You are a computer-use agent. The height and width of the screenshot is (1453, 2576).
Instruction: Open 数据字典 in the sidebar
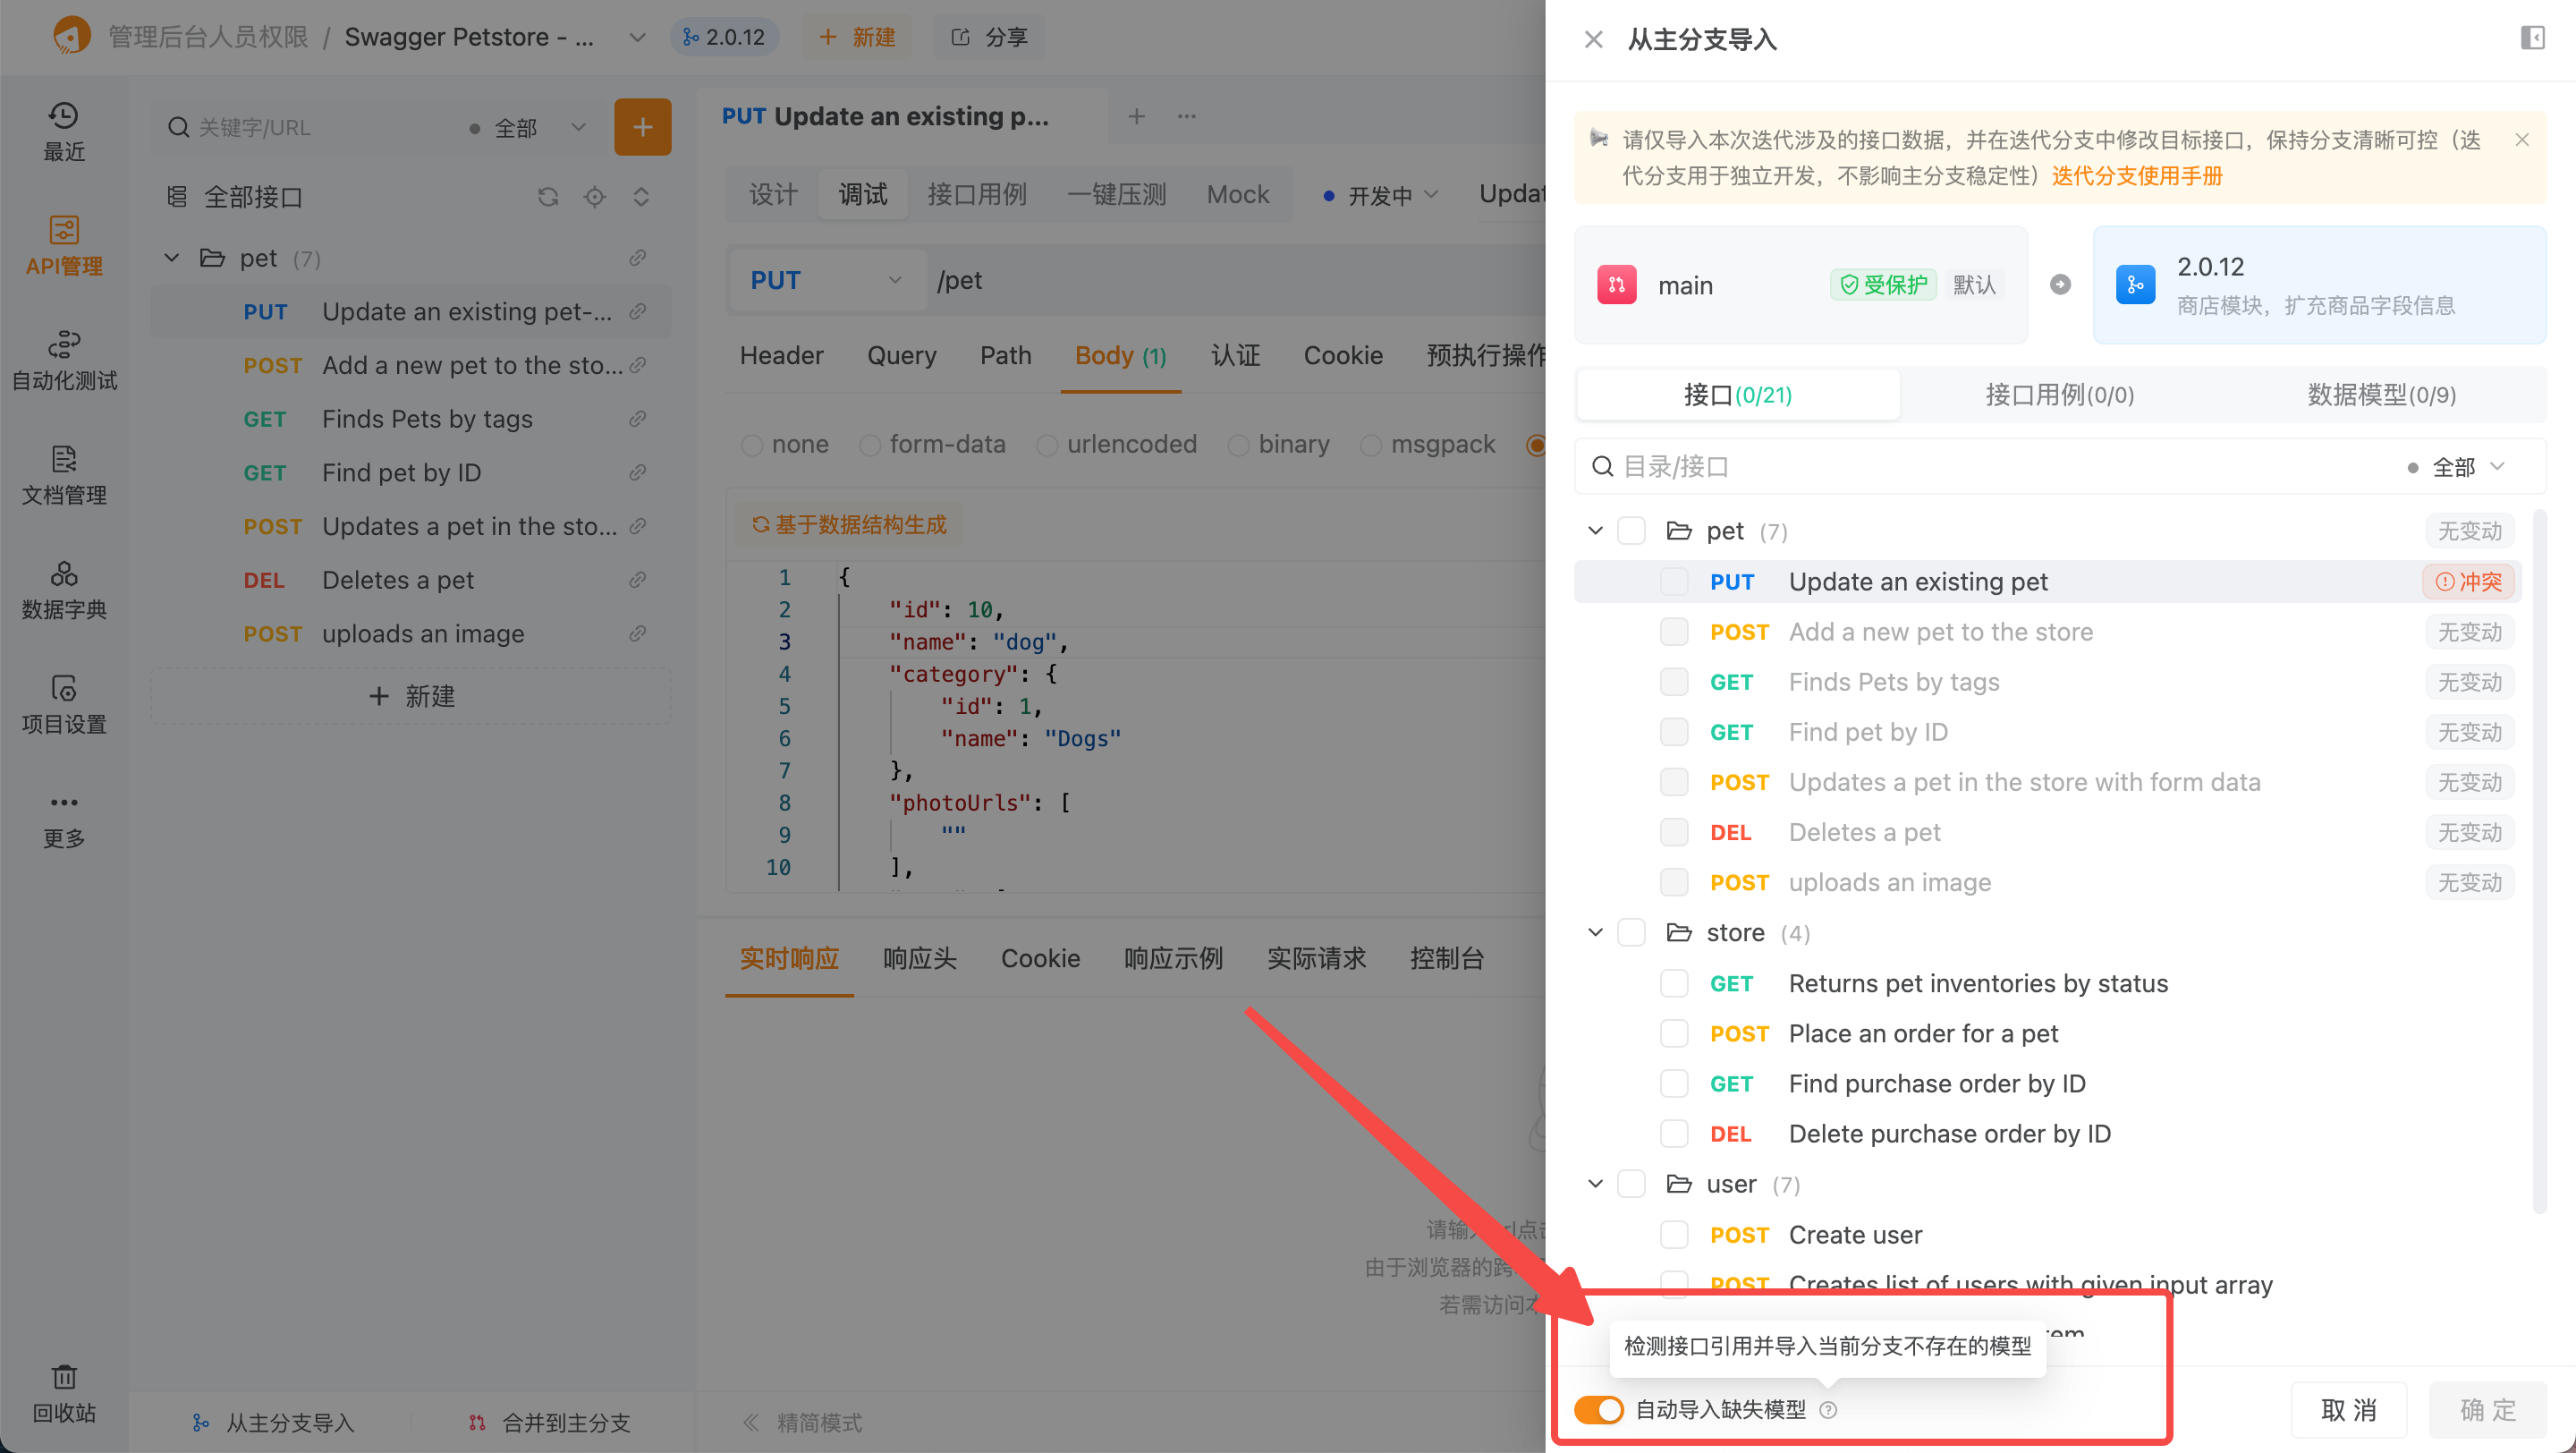[64, 590]
